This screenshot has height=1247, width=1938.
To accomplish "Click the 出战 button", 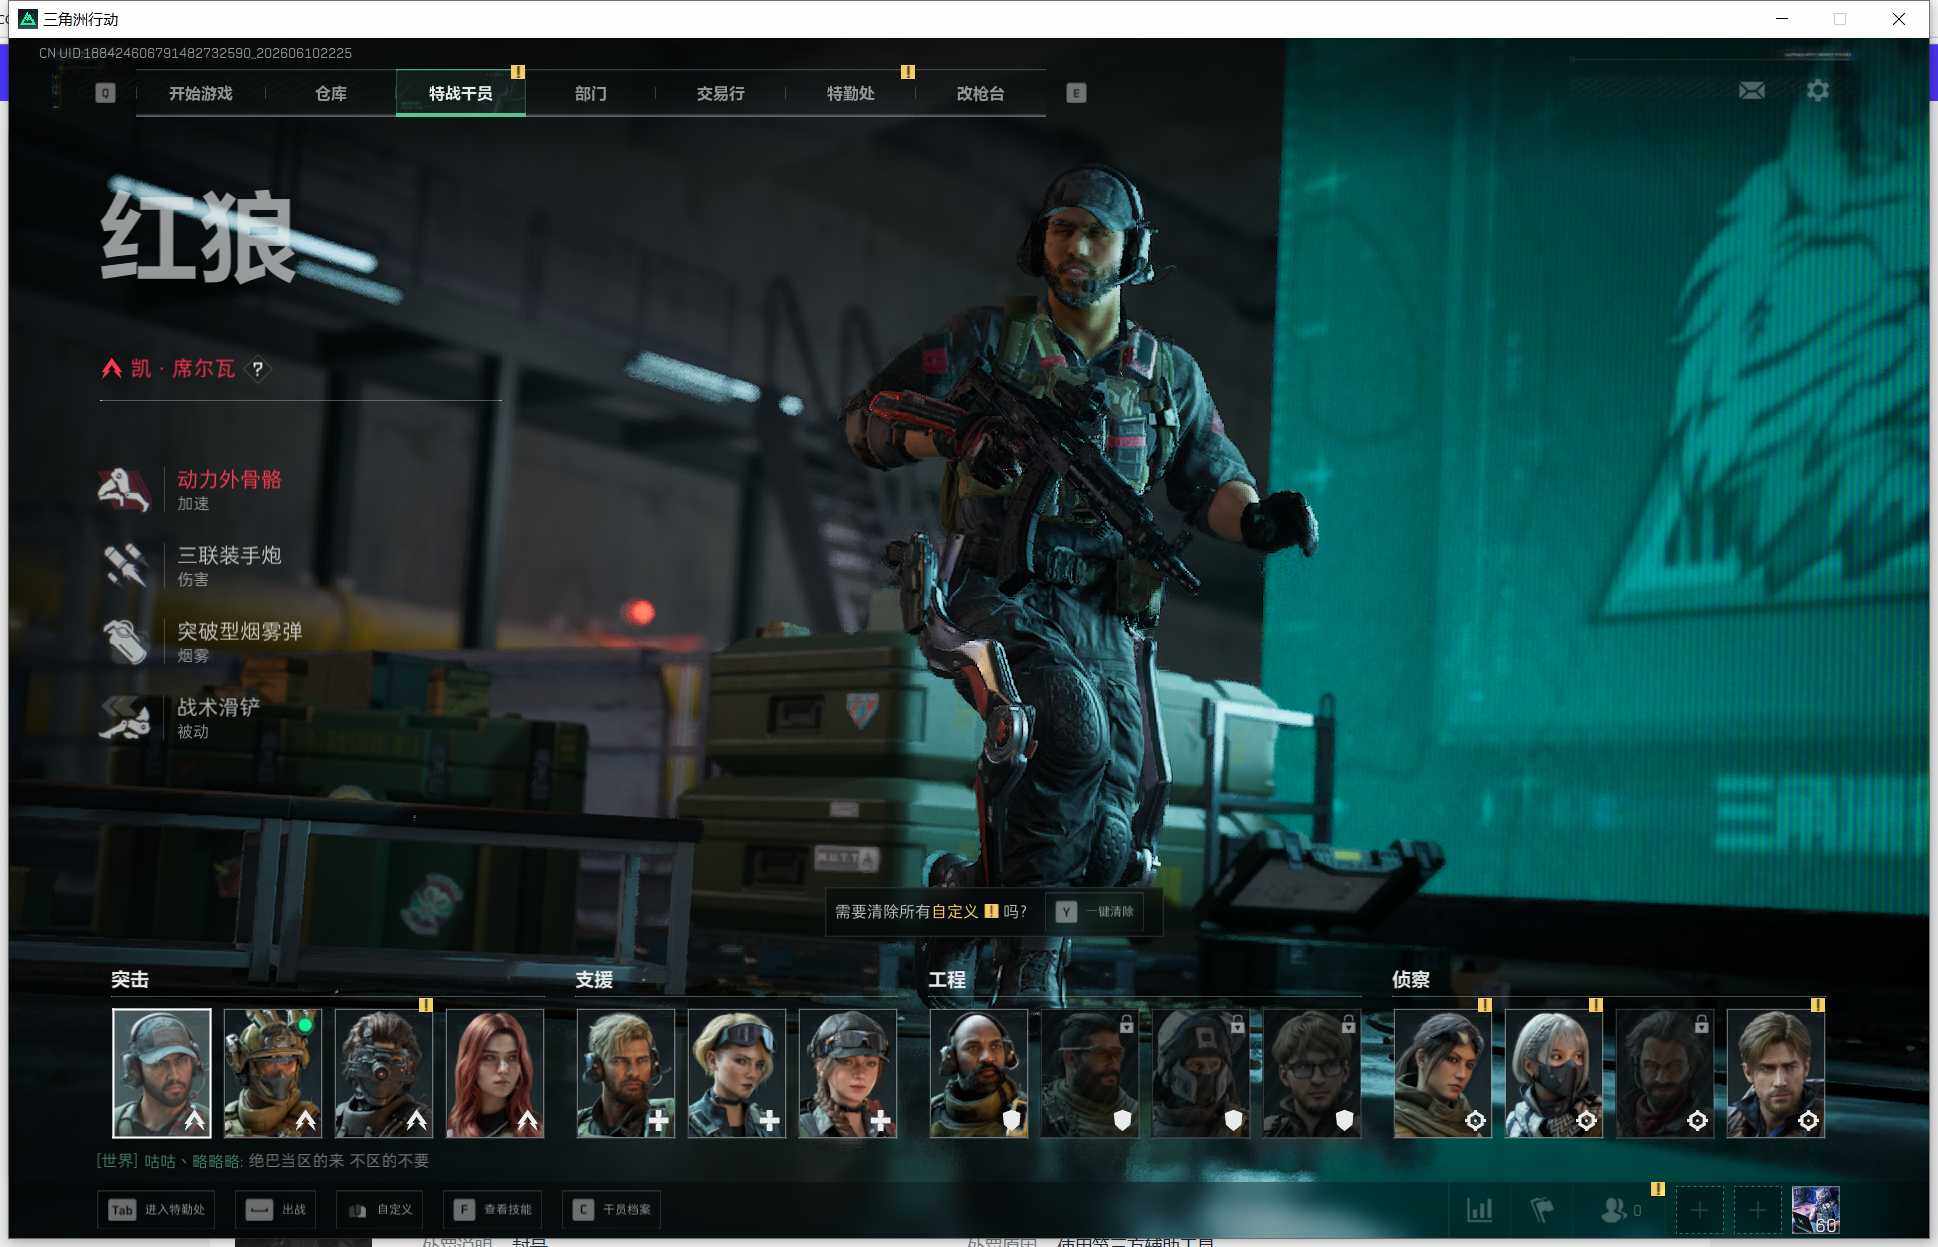I will (276, 1210).
